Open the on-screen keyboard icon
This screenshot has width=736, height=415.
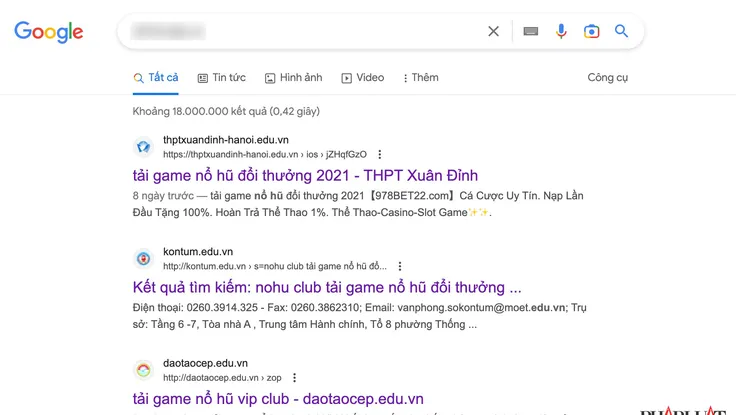click(531, 31)
